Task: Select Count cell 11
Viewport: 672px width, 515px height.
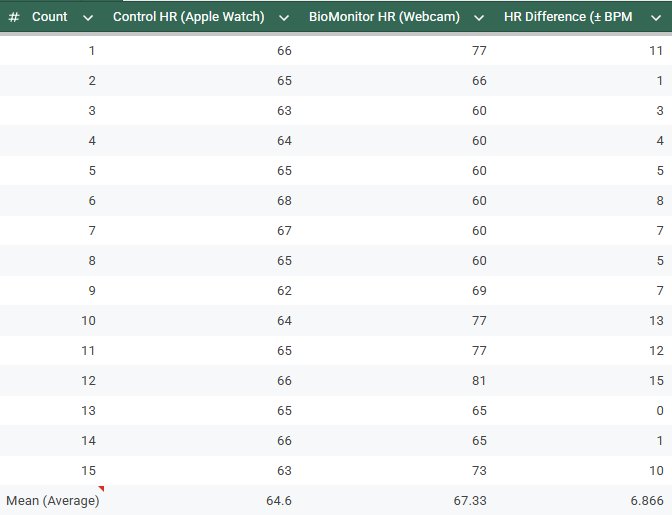Action: coord(88,350)
